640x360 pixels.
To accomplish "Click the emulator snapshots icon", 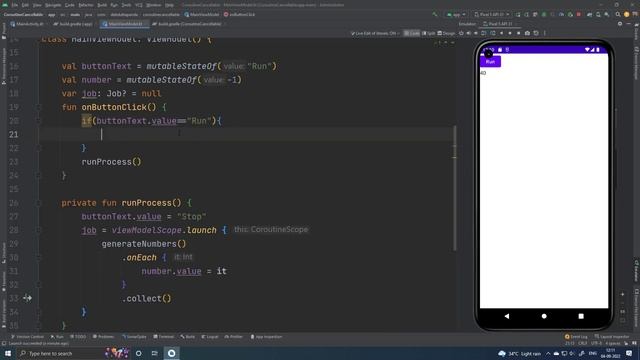I will pos(536,33).
